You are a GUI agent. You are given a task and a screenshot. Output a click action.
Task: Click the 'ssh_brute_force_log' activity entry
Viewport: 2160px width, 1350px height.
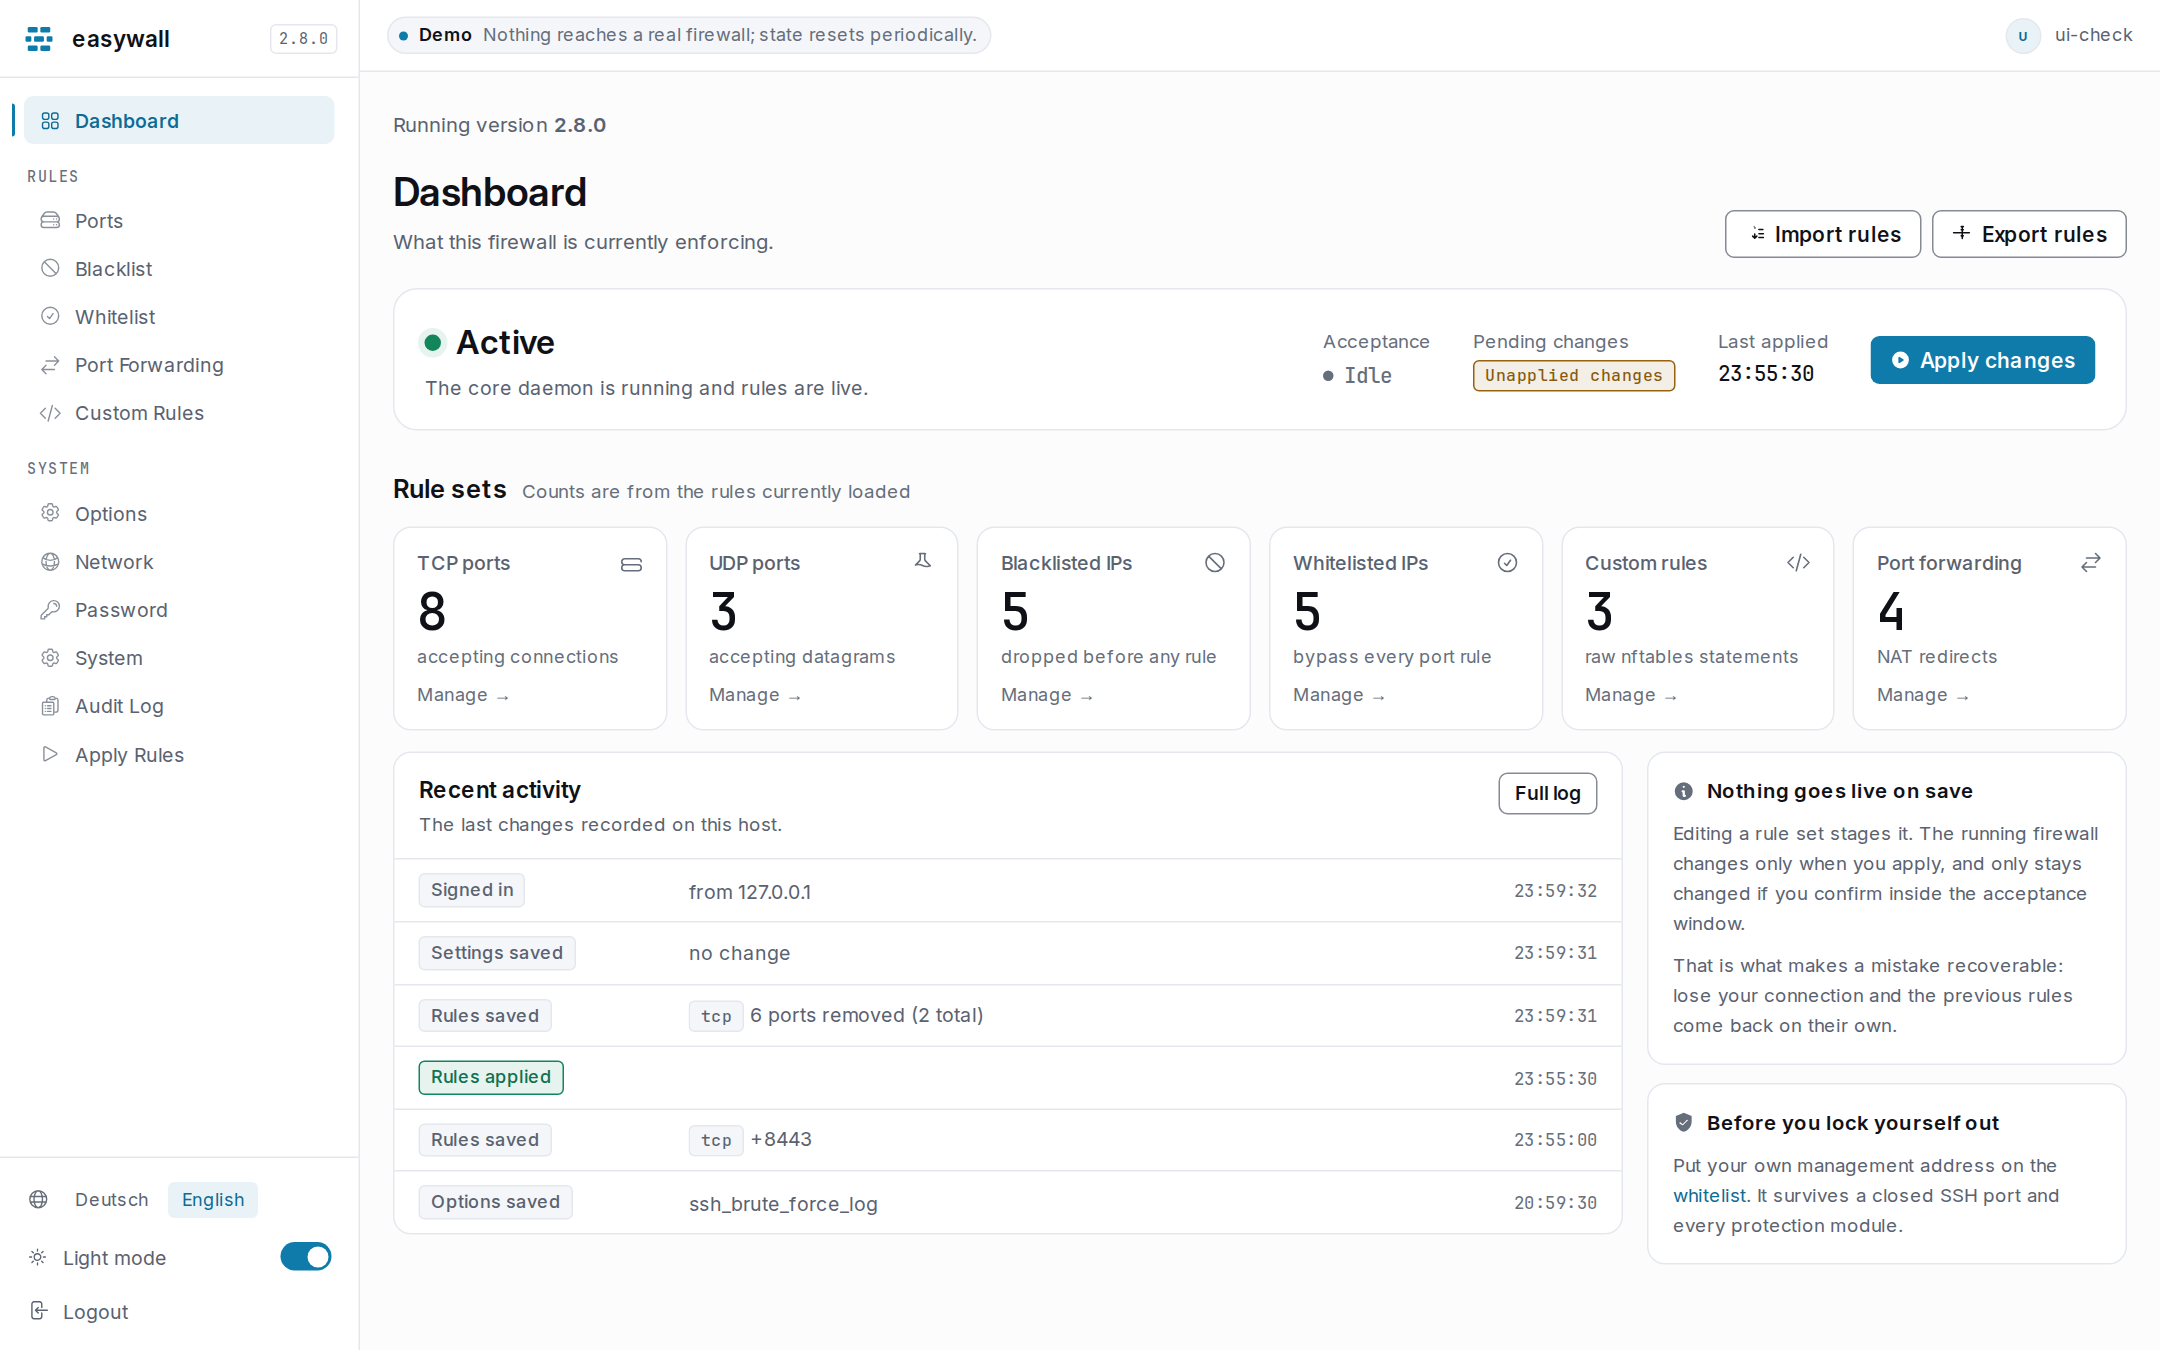point(783,1203)
